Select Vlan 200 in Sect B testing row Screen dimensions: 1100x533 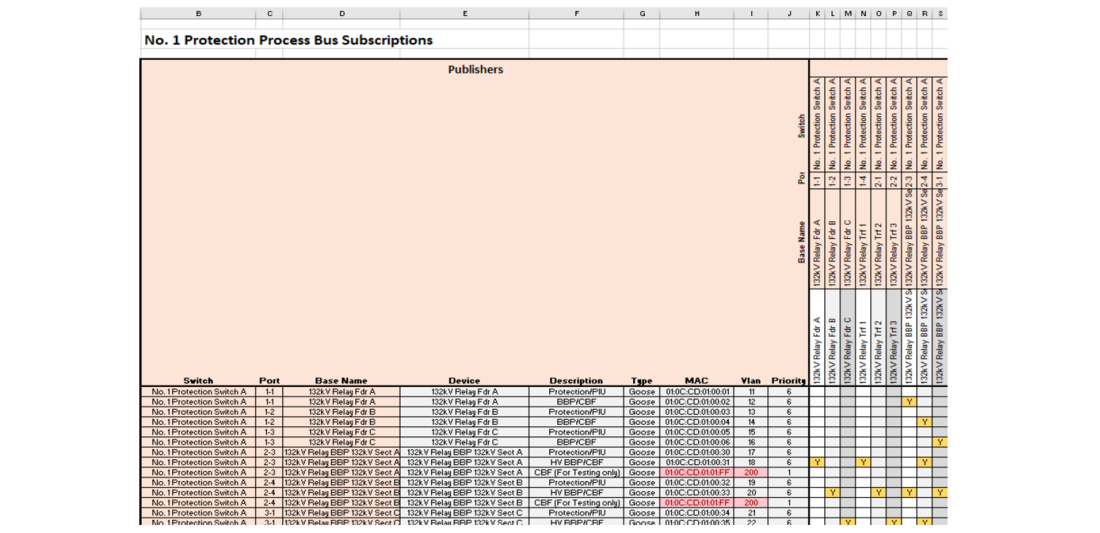coord(751,503)
